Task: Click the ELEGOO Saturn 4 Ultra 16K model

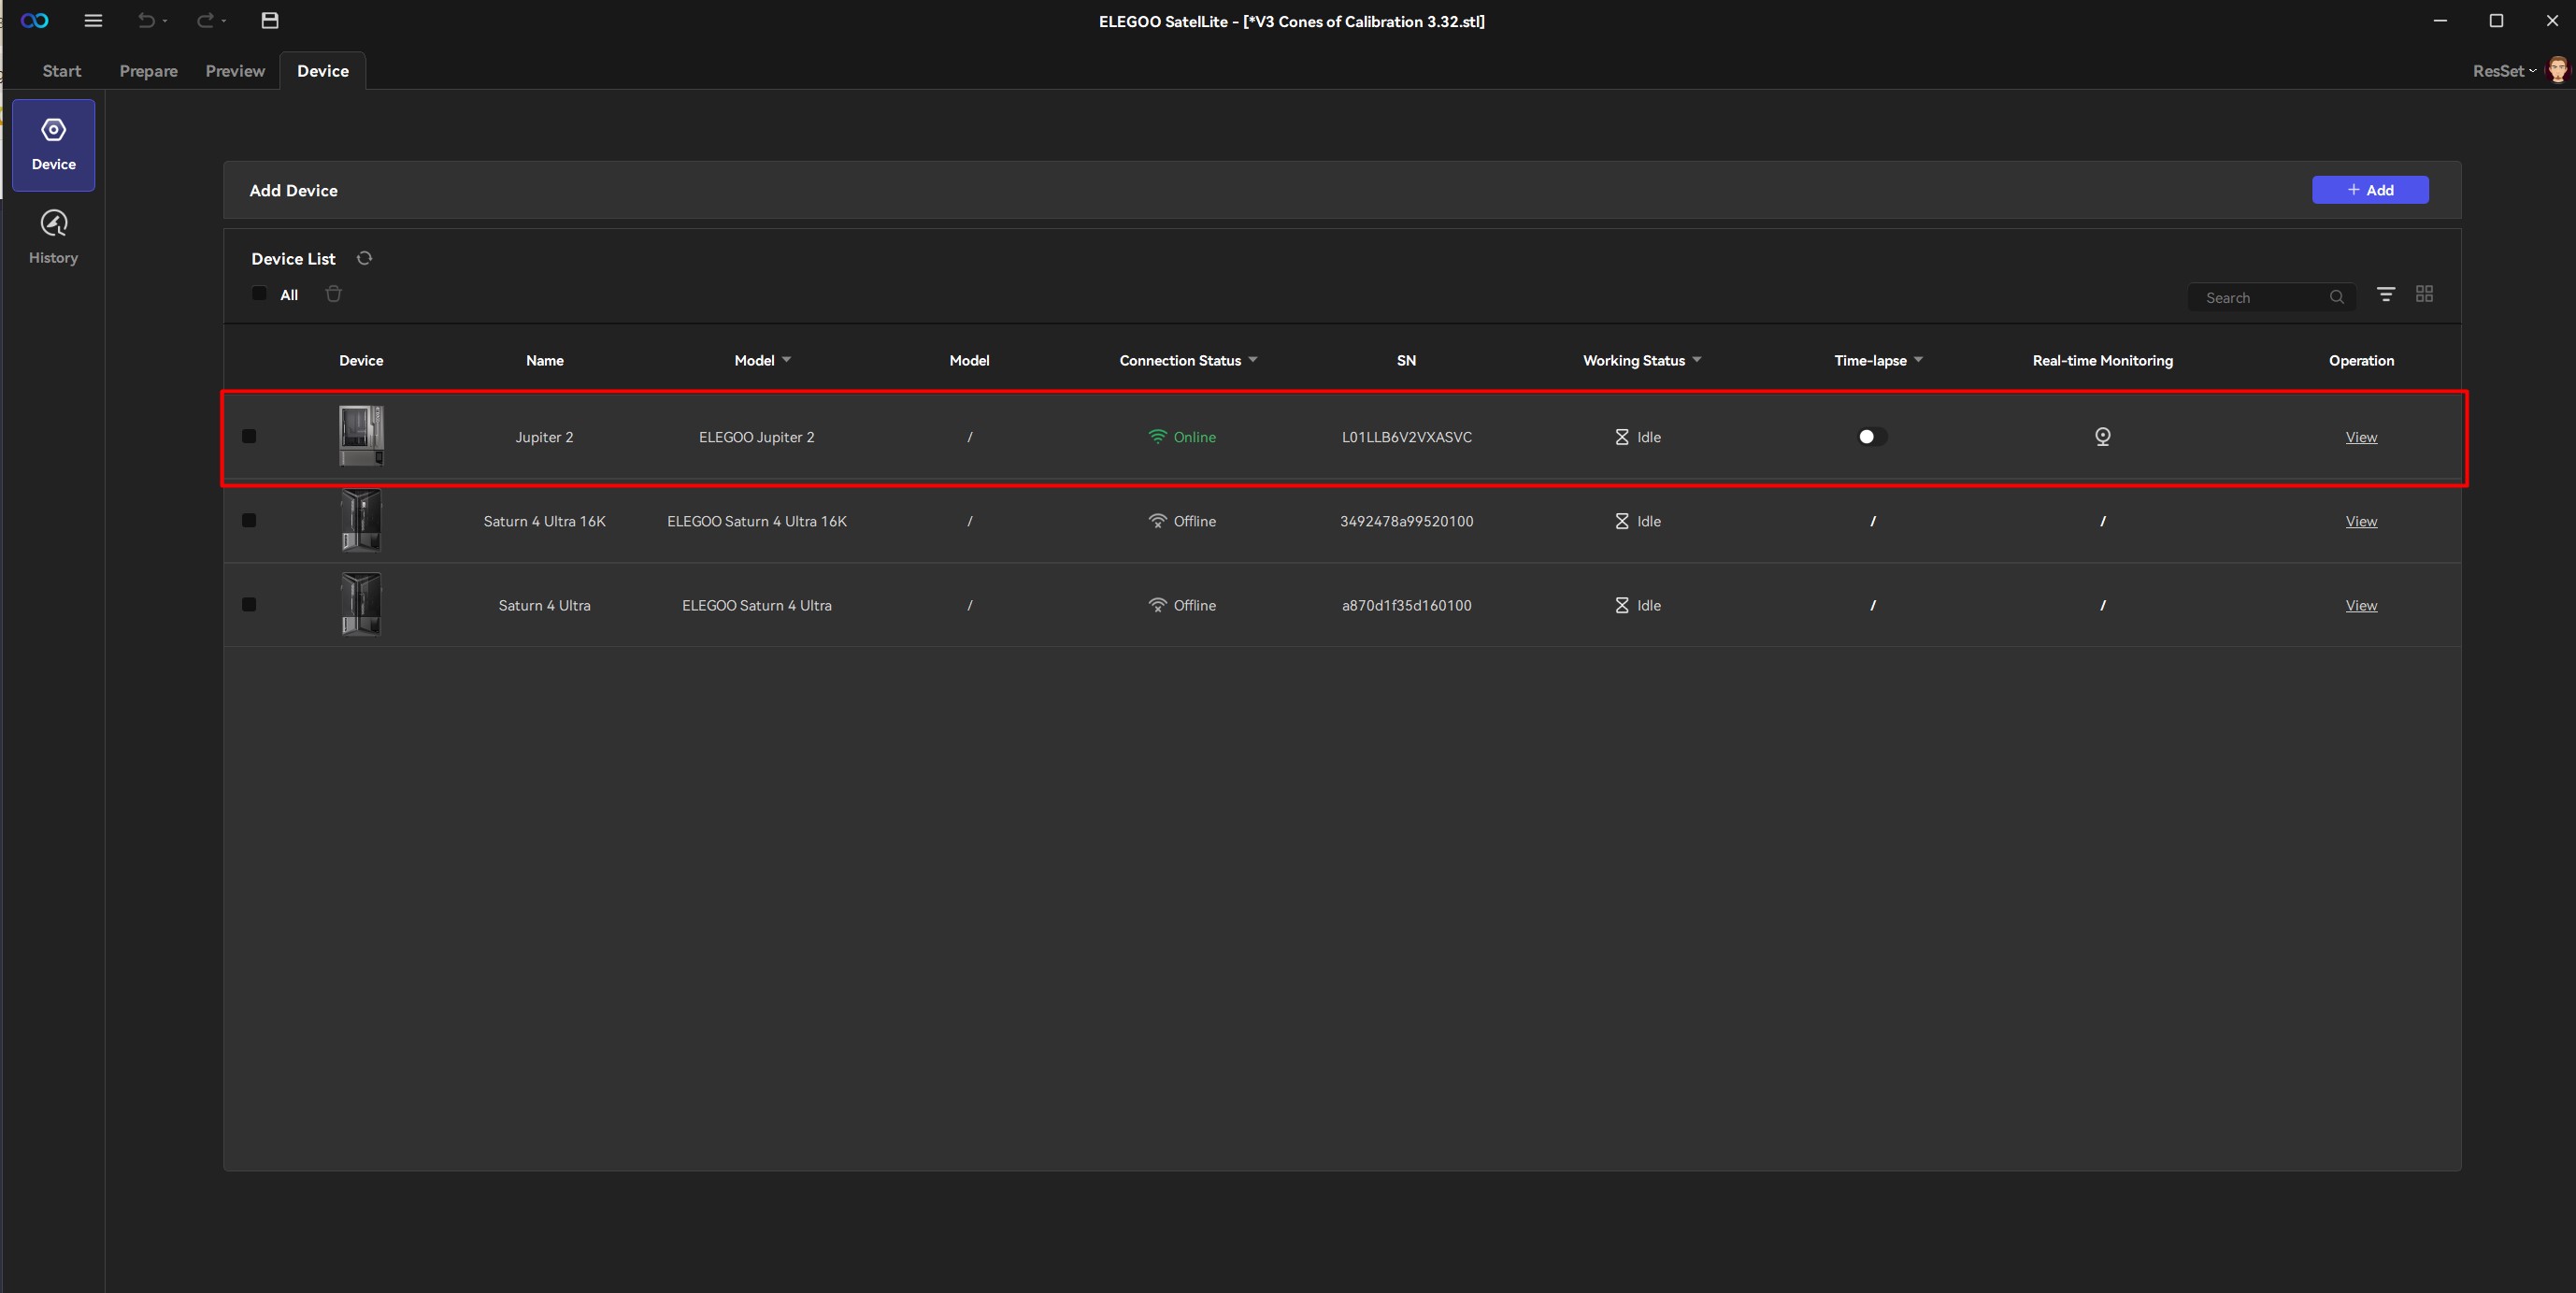Action: (x=756, y=521)
